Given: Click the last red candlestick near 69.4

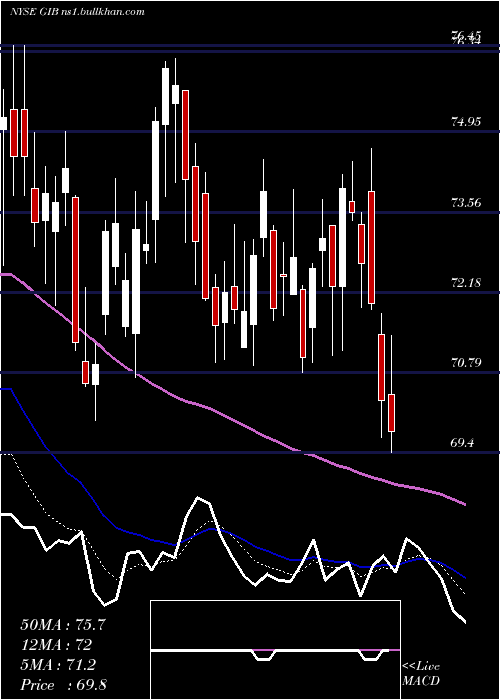Looking at the screenshot, I should pyautogui.click(x=392, y=413).
